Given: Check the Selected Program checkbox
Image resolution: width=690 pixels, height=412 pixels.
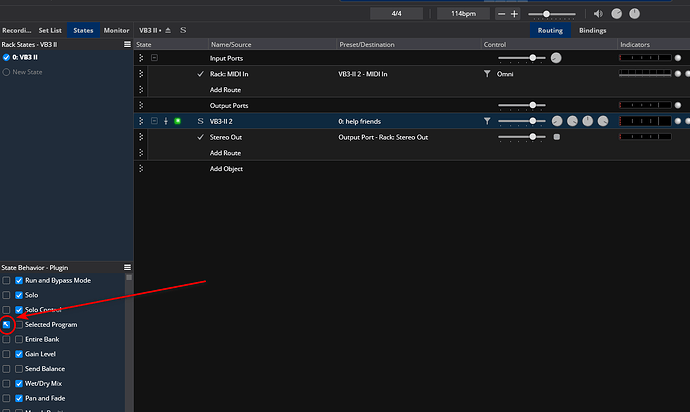Looking at the screenshot, I should [19, 325].
